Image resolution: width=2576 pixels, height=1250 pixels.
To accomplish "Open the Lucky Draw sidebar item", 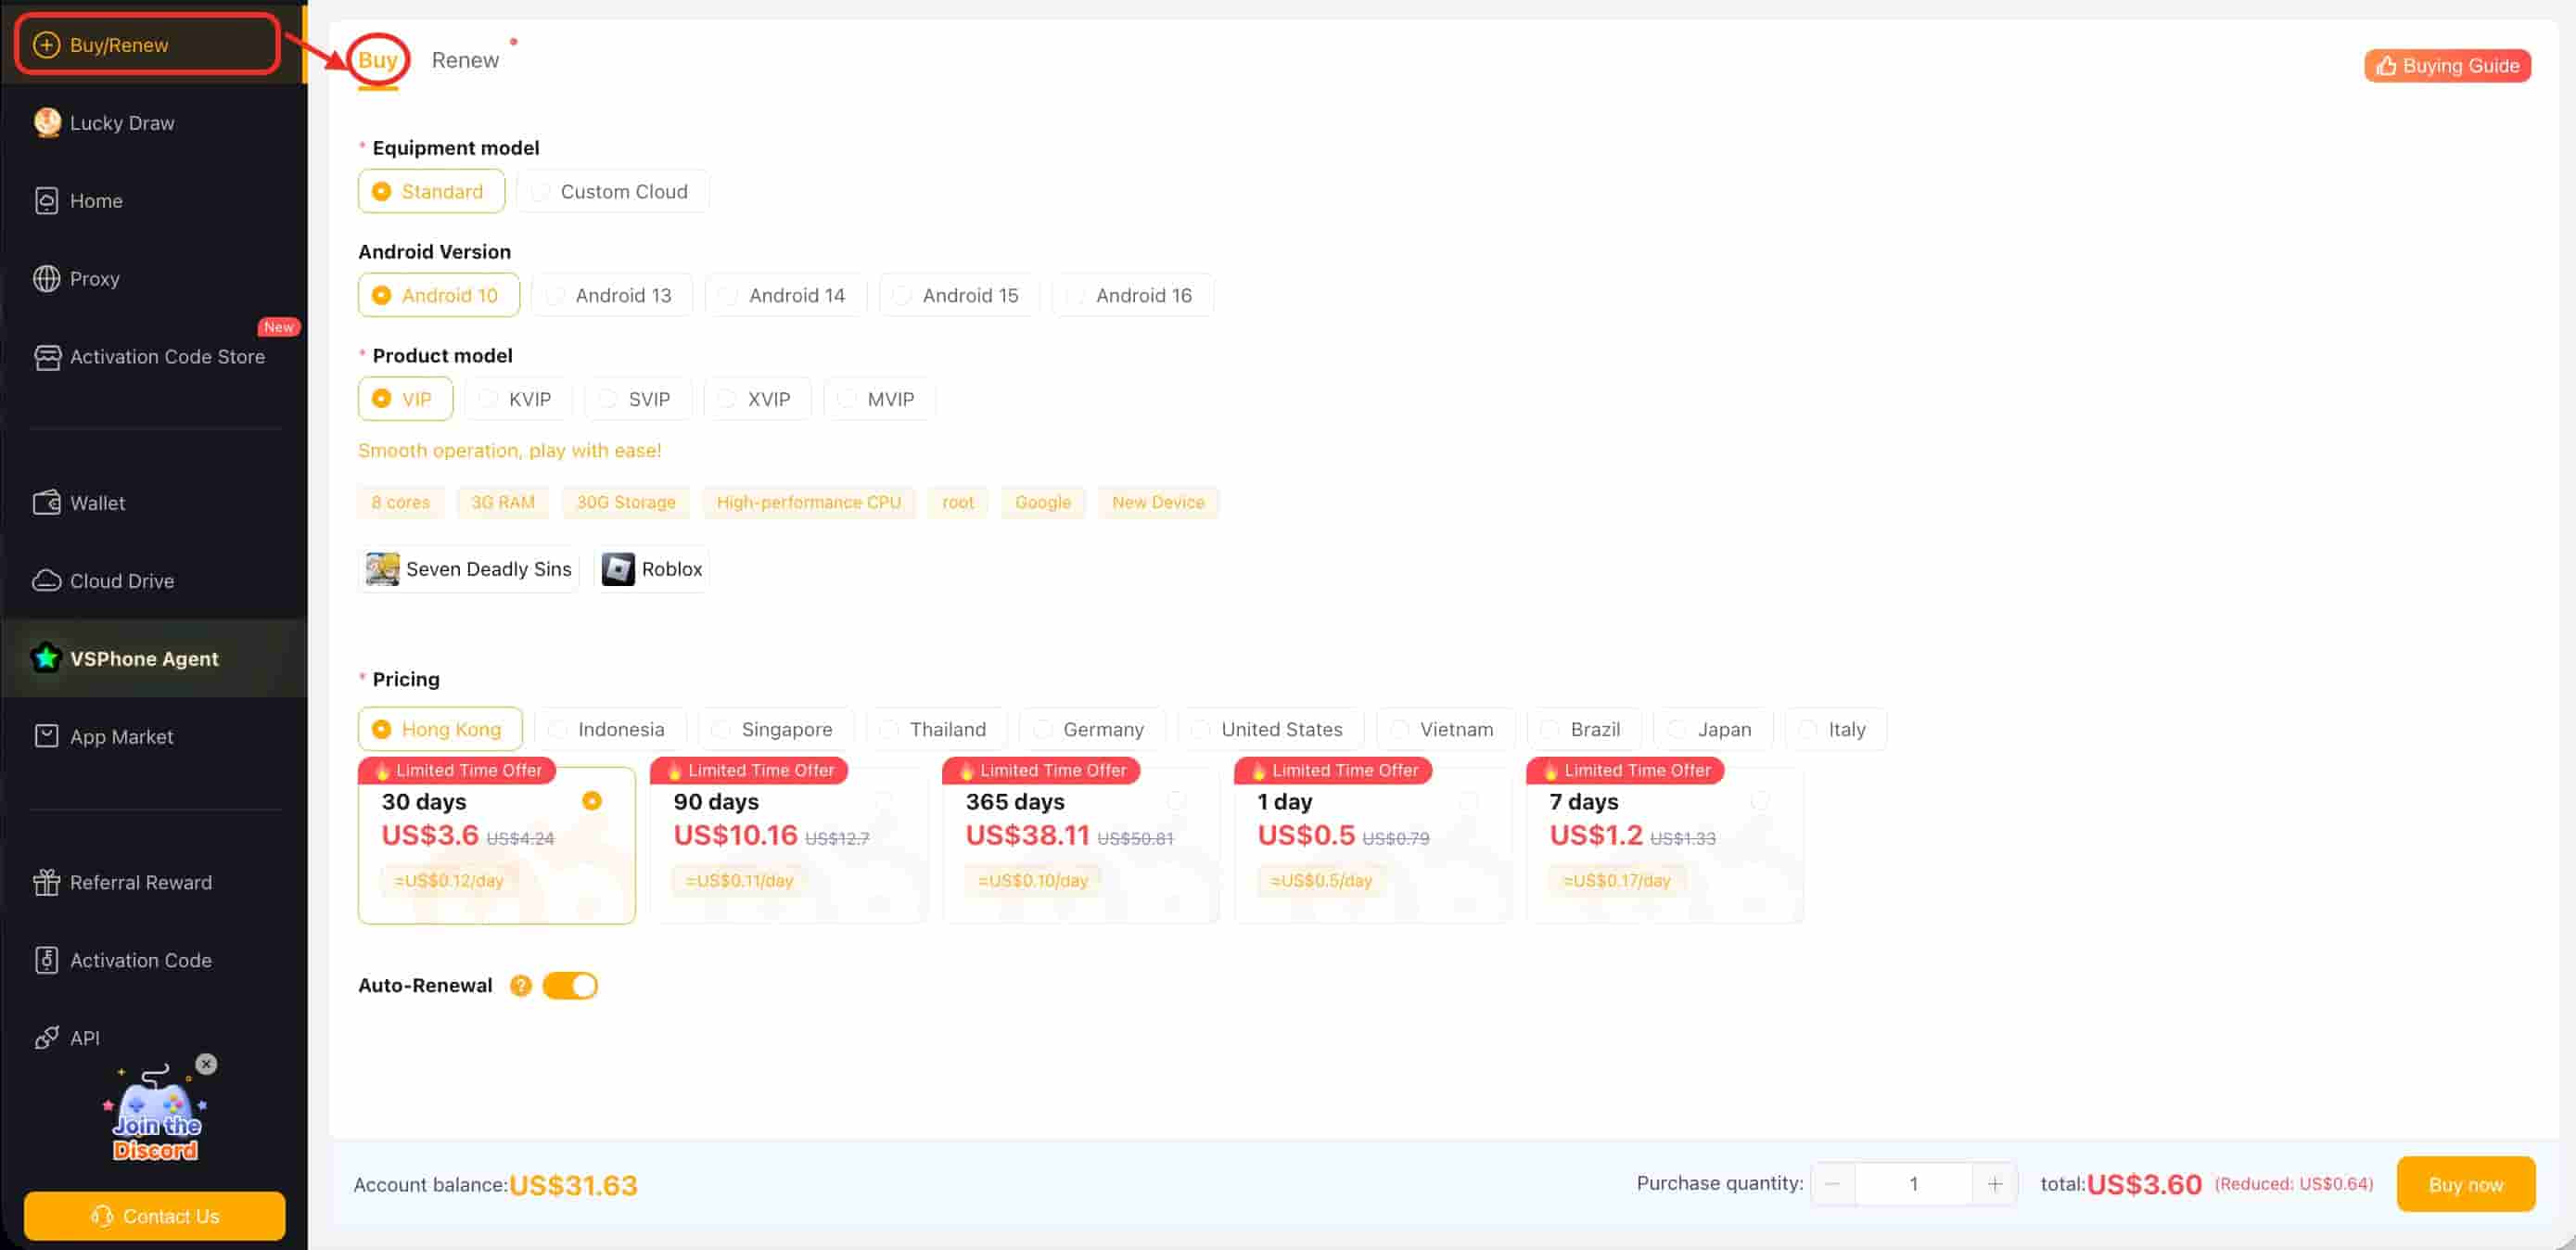I will (121, 123).
